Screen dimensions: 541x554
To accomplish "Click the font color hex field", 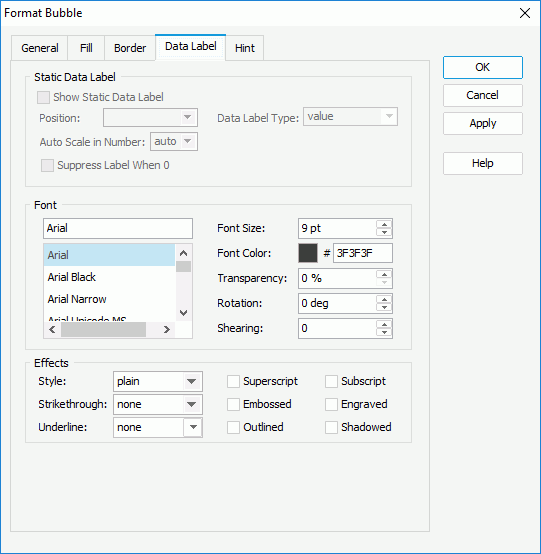I will pyautogui.click(x=363, y=253).
